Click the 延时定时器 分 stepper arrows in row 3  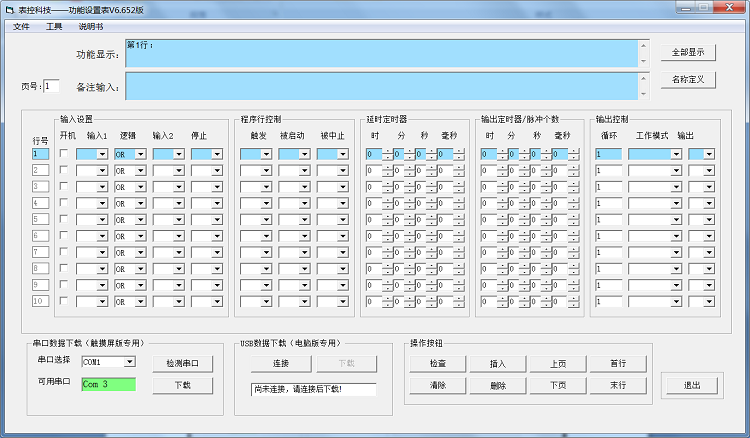pos(409,187)
